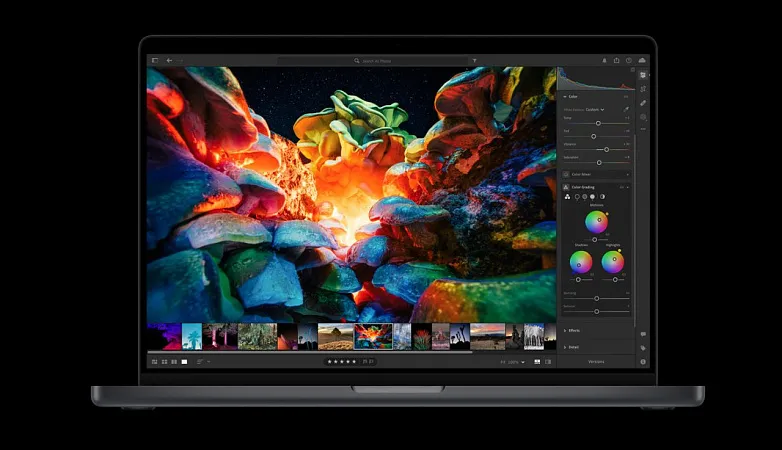Switch to photo grid view

pyautogui.click(x=164, y=361)
